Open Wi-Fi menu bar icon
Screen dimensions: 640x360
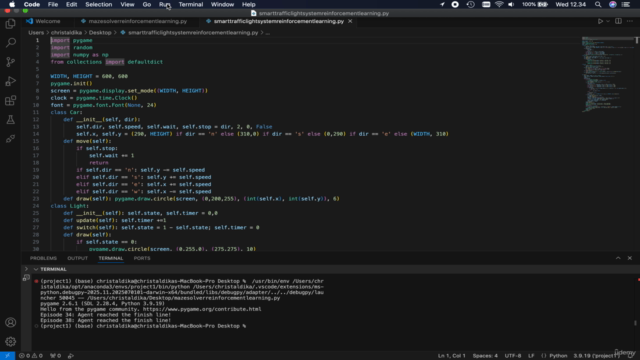point(499,4)
